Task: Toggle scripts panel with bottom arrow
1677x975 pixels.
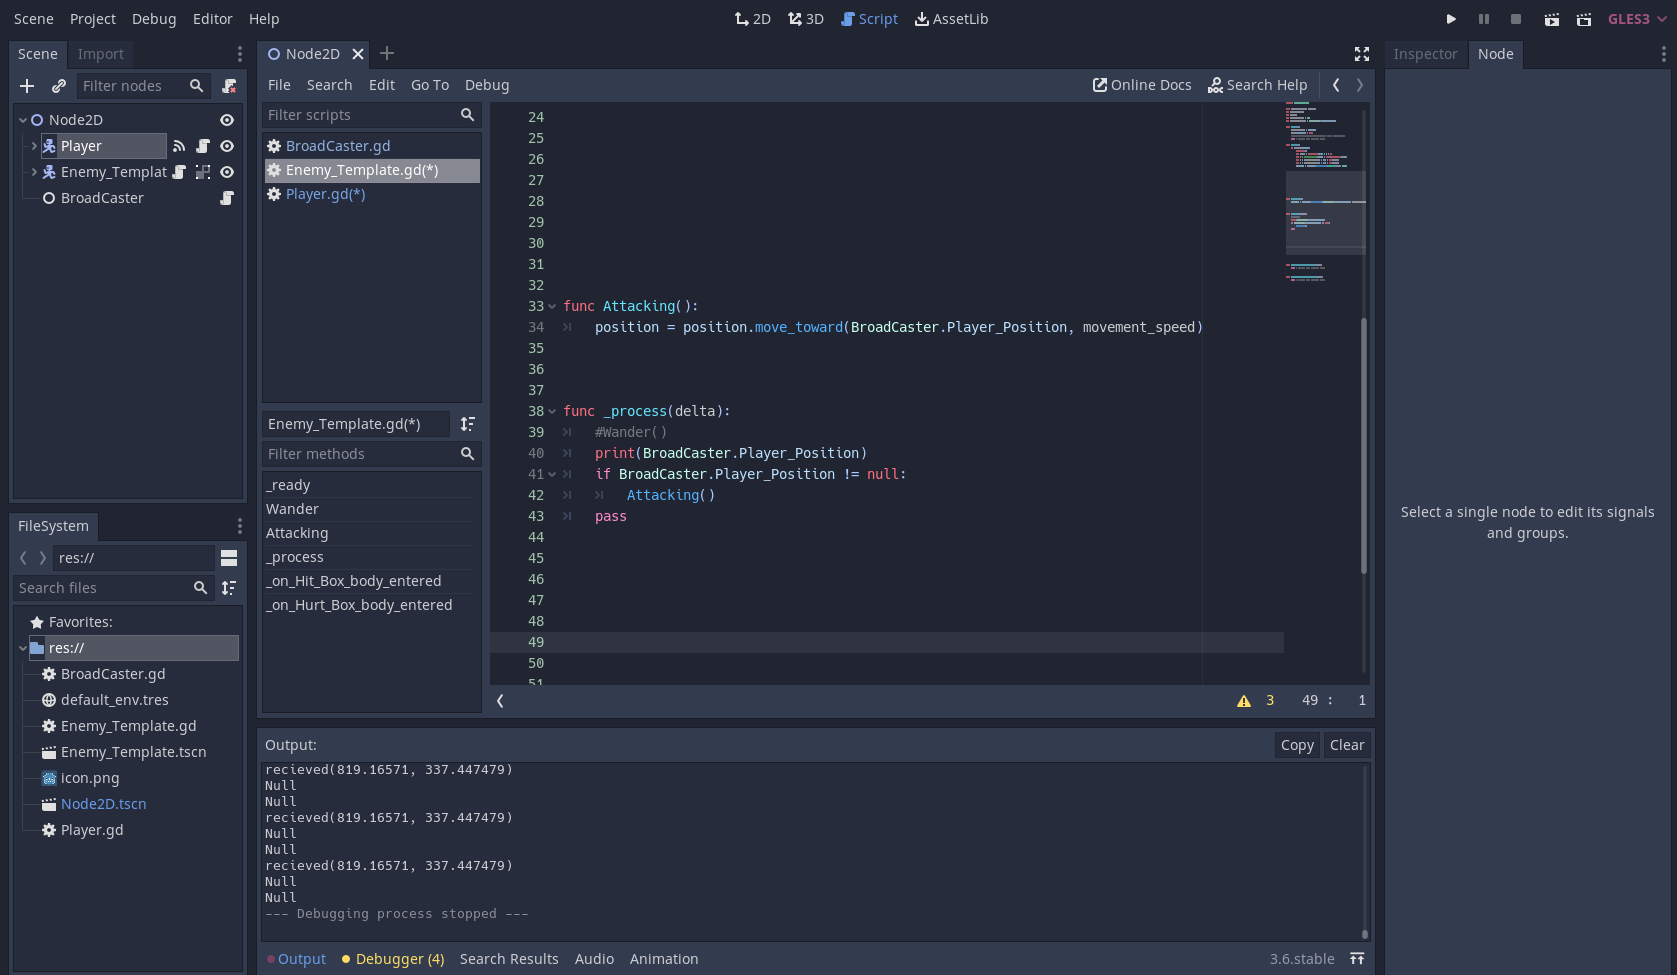Action: pos(500,701)
